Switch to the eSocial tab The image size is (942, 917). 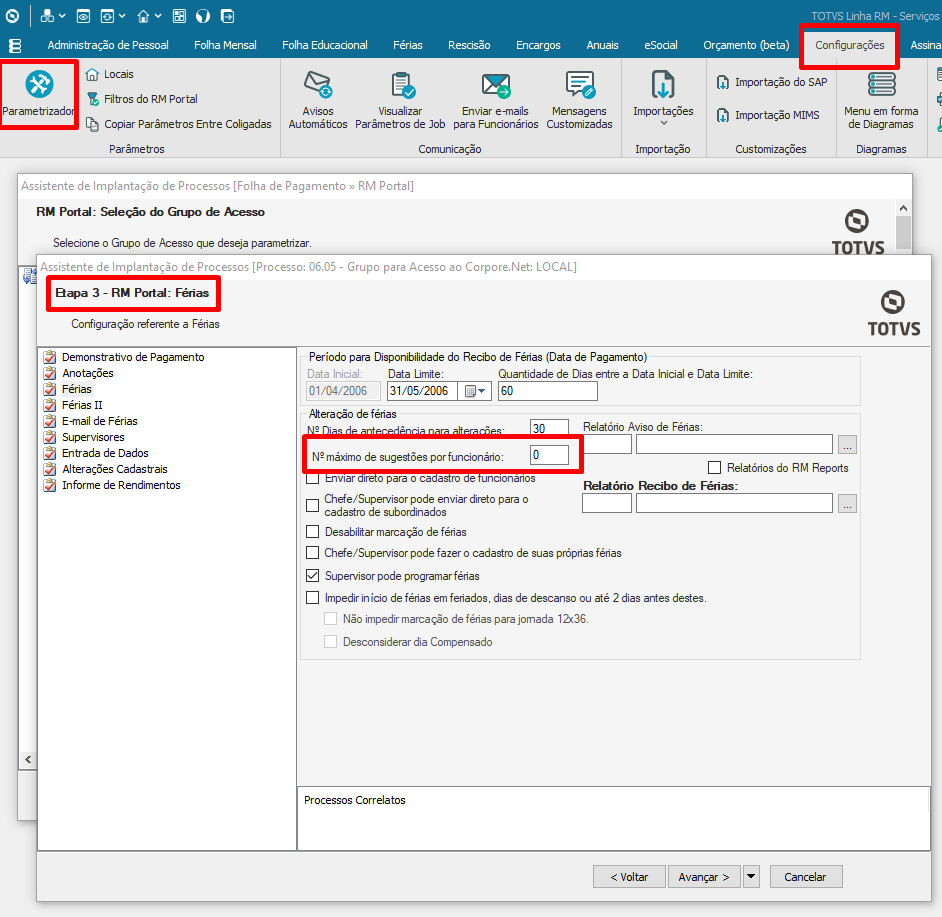click(661, 45)
